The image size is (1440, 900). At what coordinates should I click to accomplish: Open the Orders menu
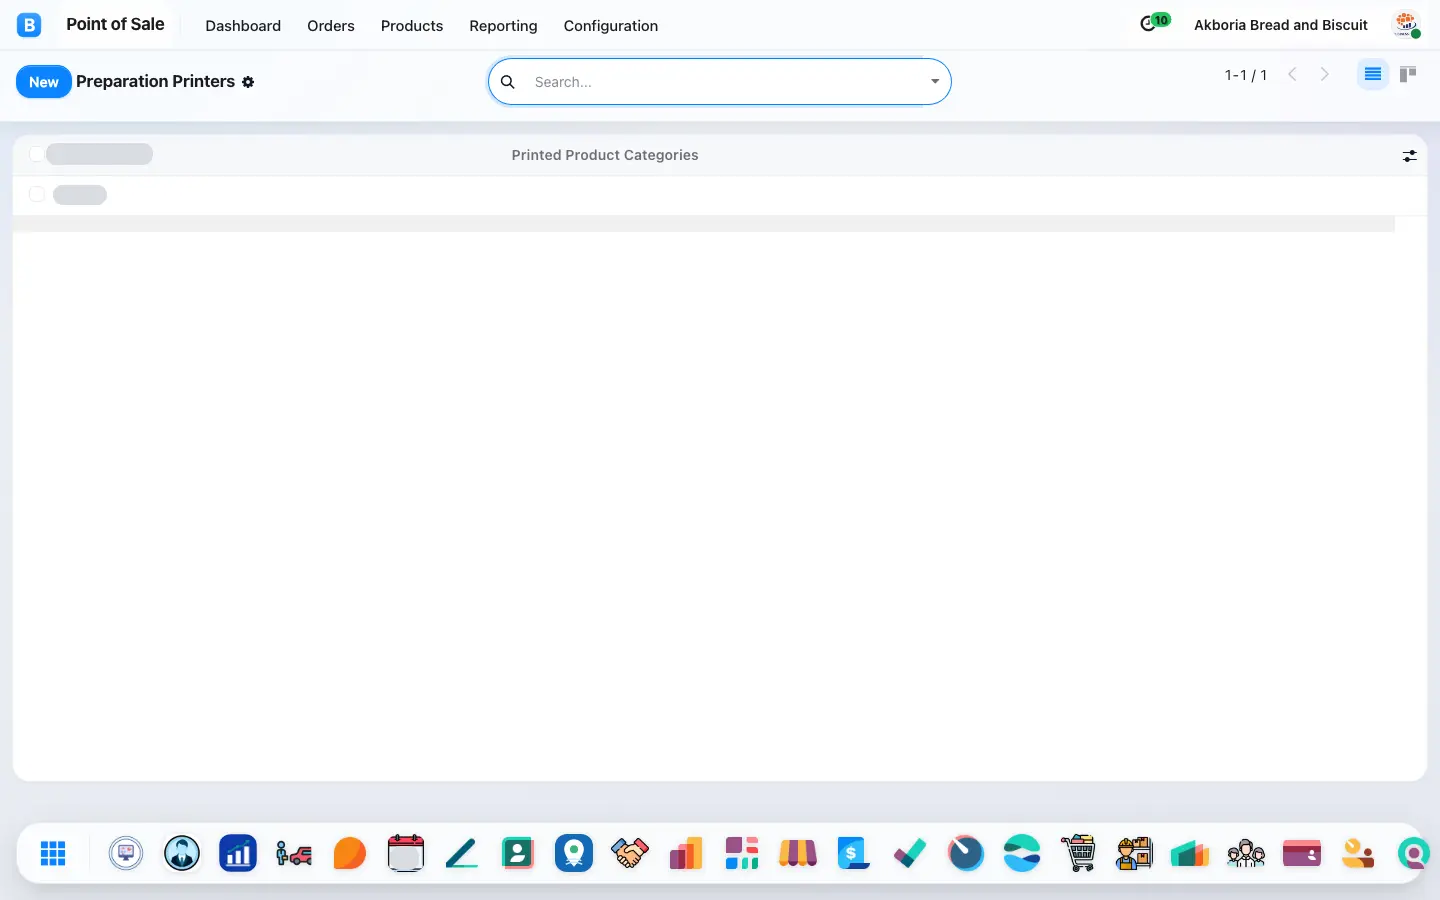pyautogui.click(x=331, y=26)
